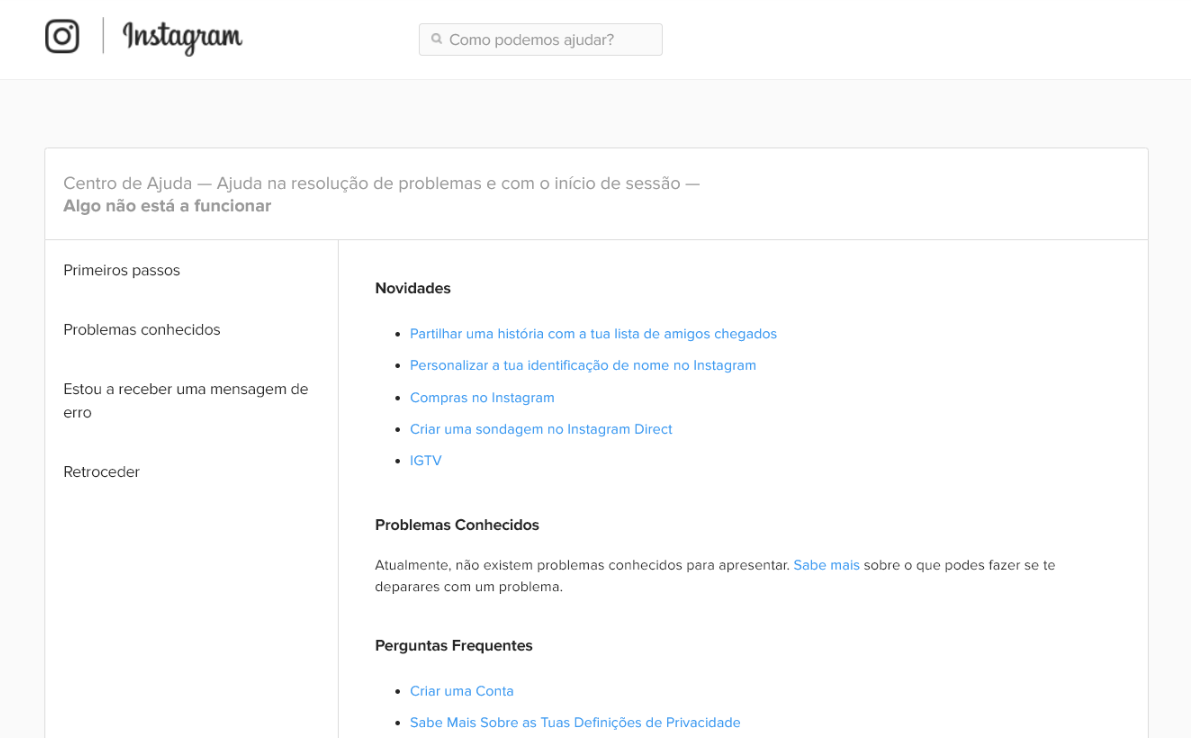Image resolution: width=1191 pixels, height=738 pixels.
Task: Click the magnifier icon in search box
Action: coord(437,39)
